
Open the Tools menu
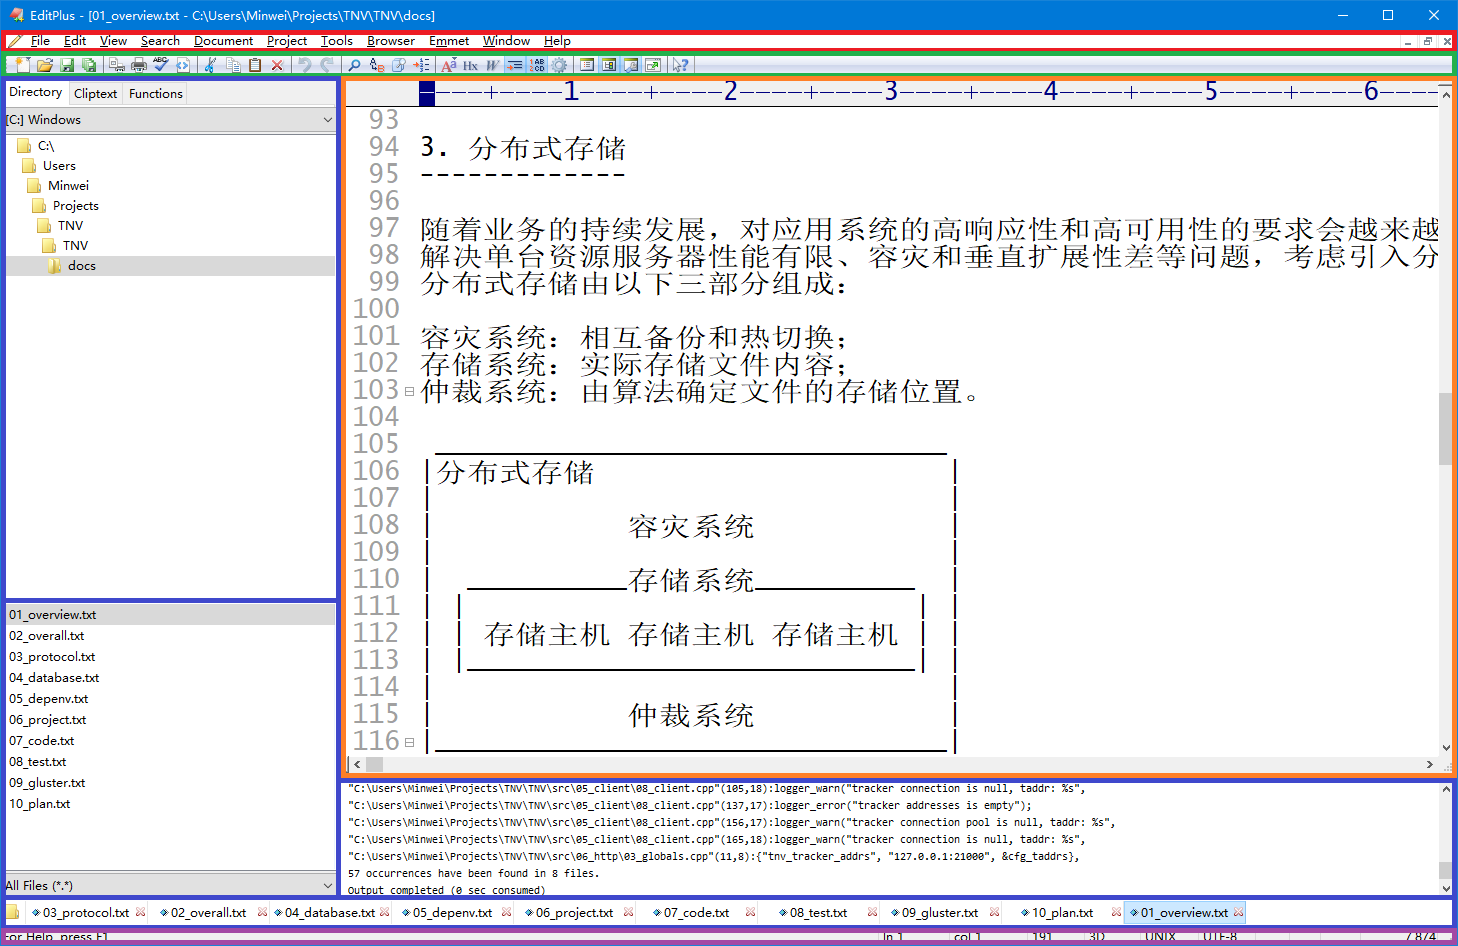click(x=337, y=41)
